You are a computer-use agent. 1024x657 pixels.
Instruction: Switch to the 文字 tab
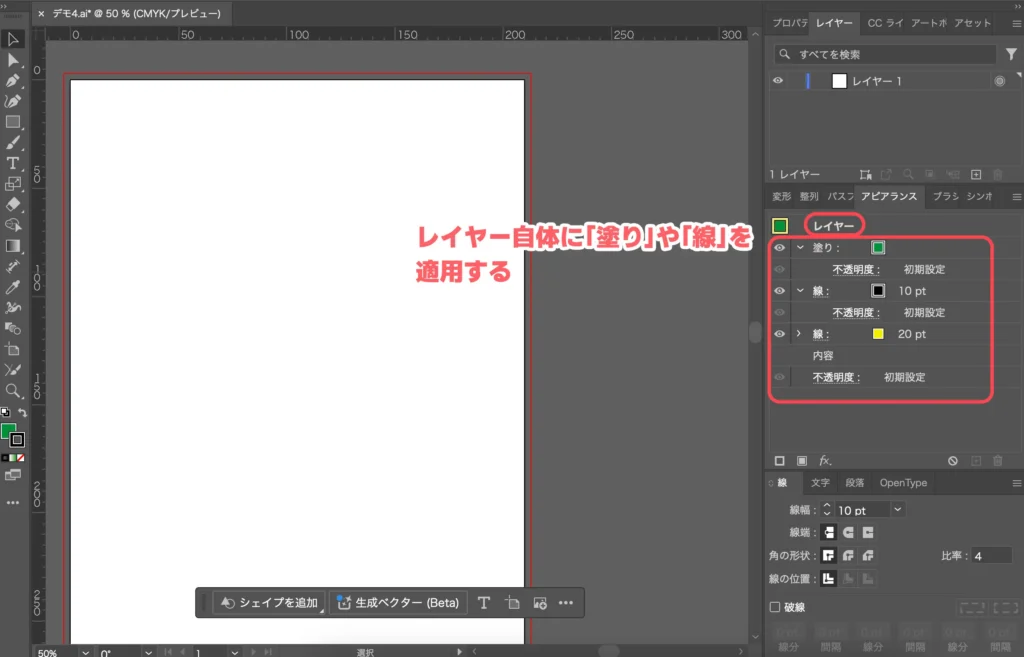coord(820,483)
